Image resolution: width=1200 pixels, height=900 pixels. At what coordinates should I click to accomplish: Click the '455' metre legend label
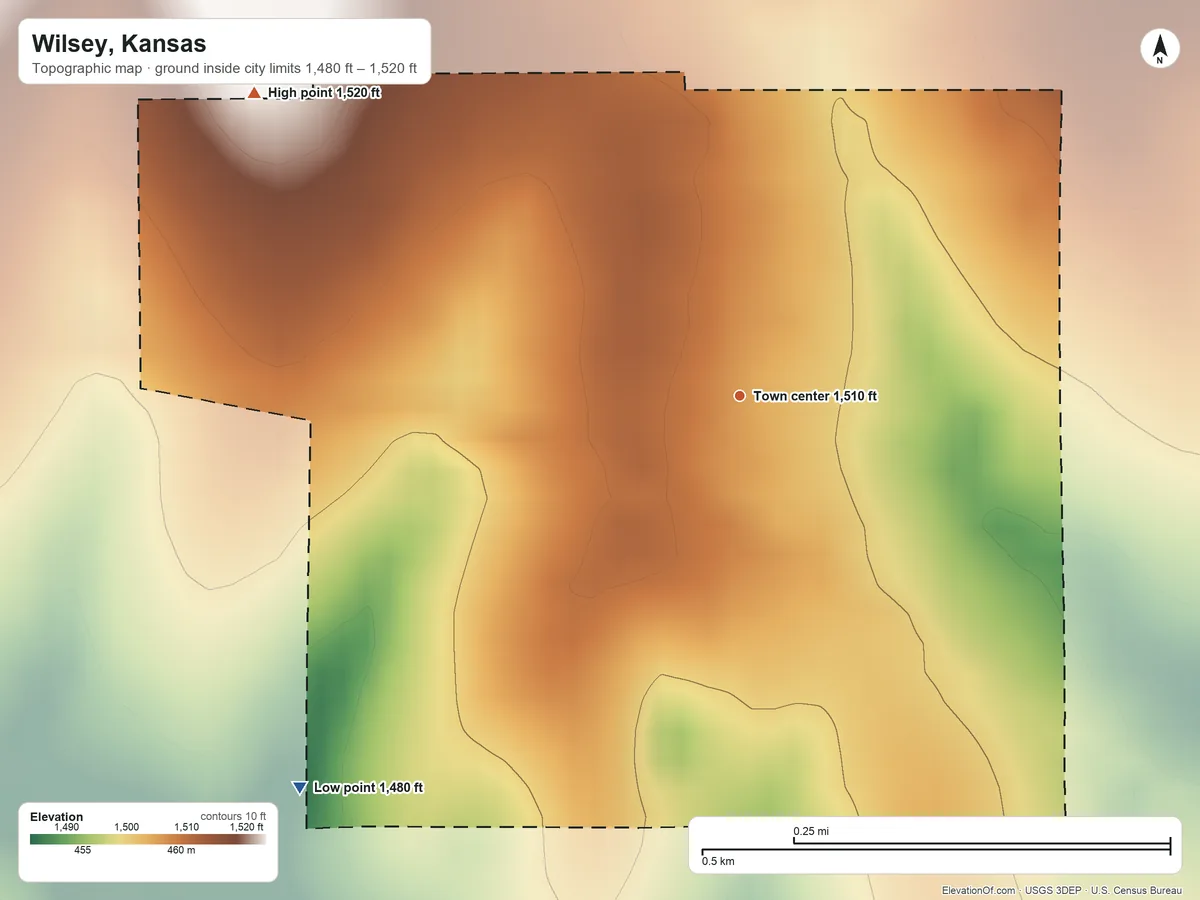click(x=82, y=850)
